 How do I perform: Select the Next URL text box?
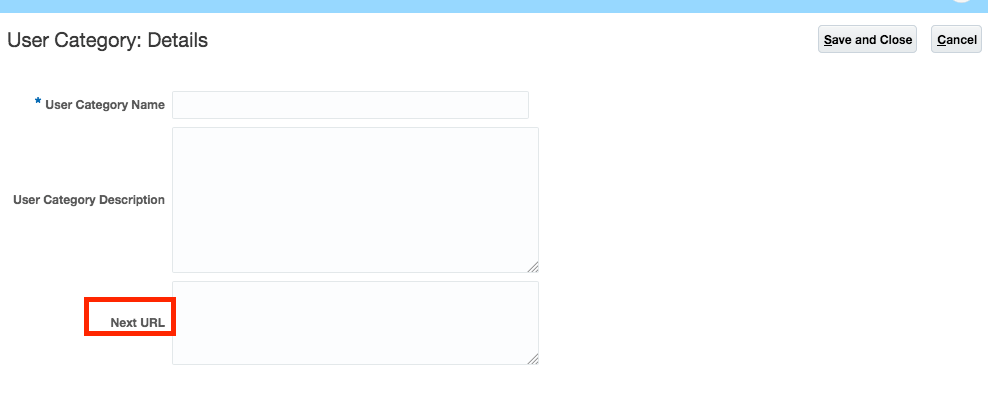tap(355, 323)
